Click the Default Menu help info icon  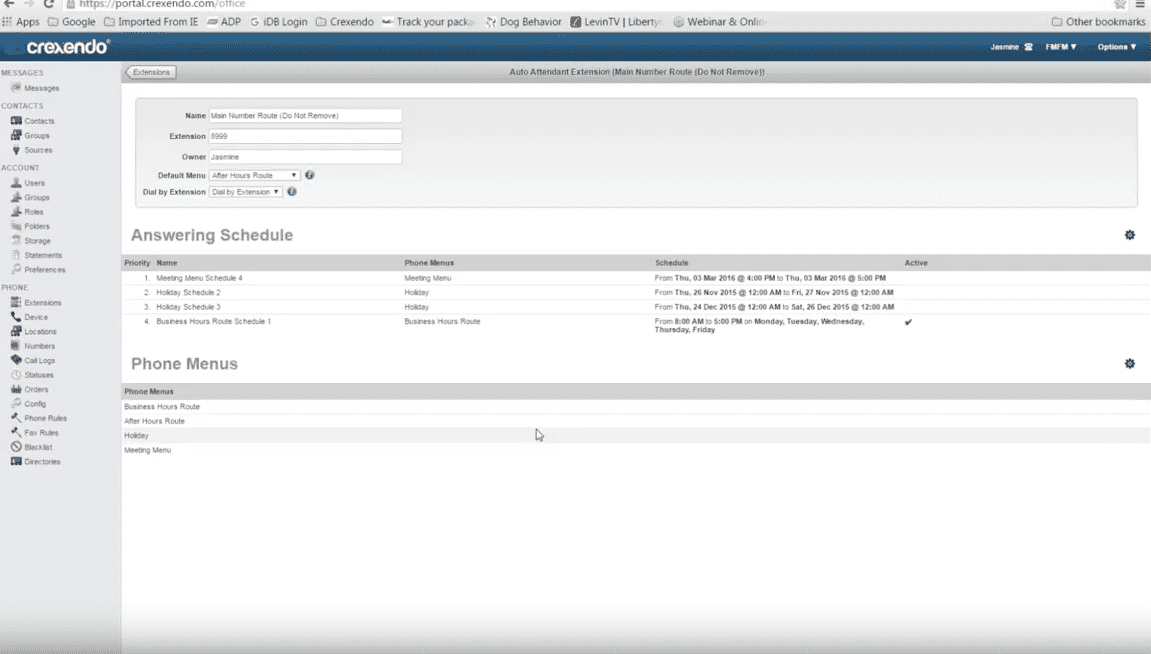click(310, 175)
